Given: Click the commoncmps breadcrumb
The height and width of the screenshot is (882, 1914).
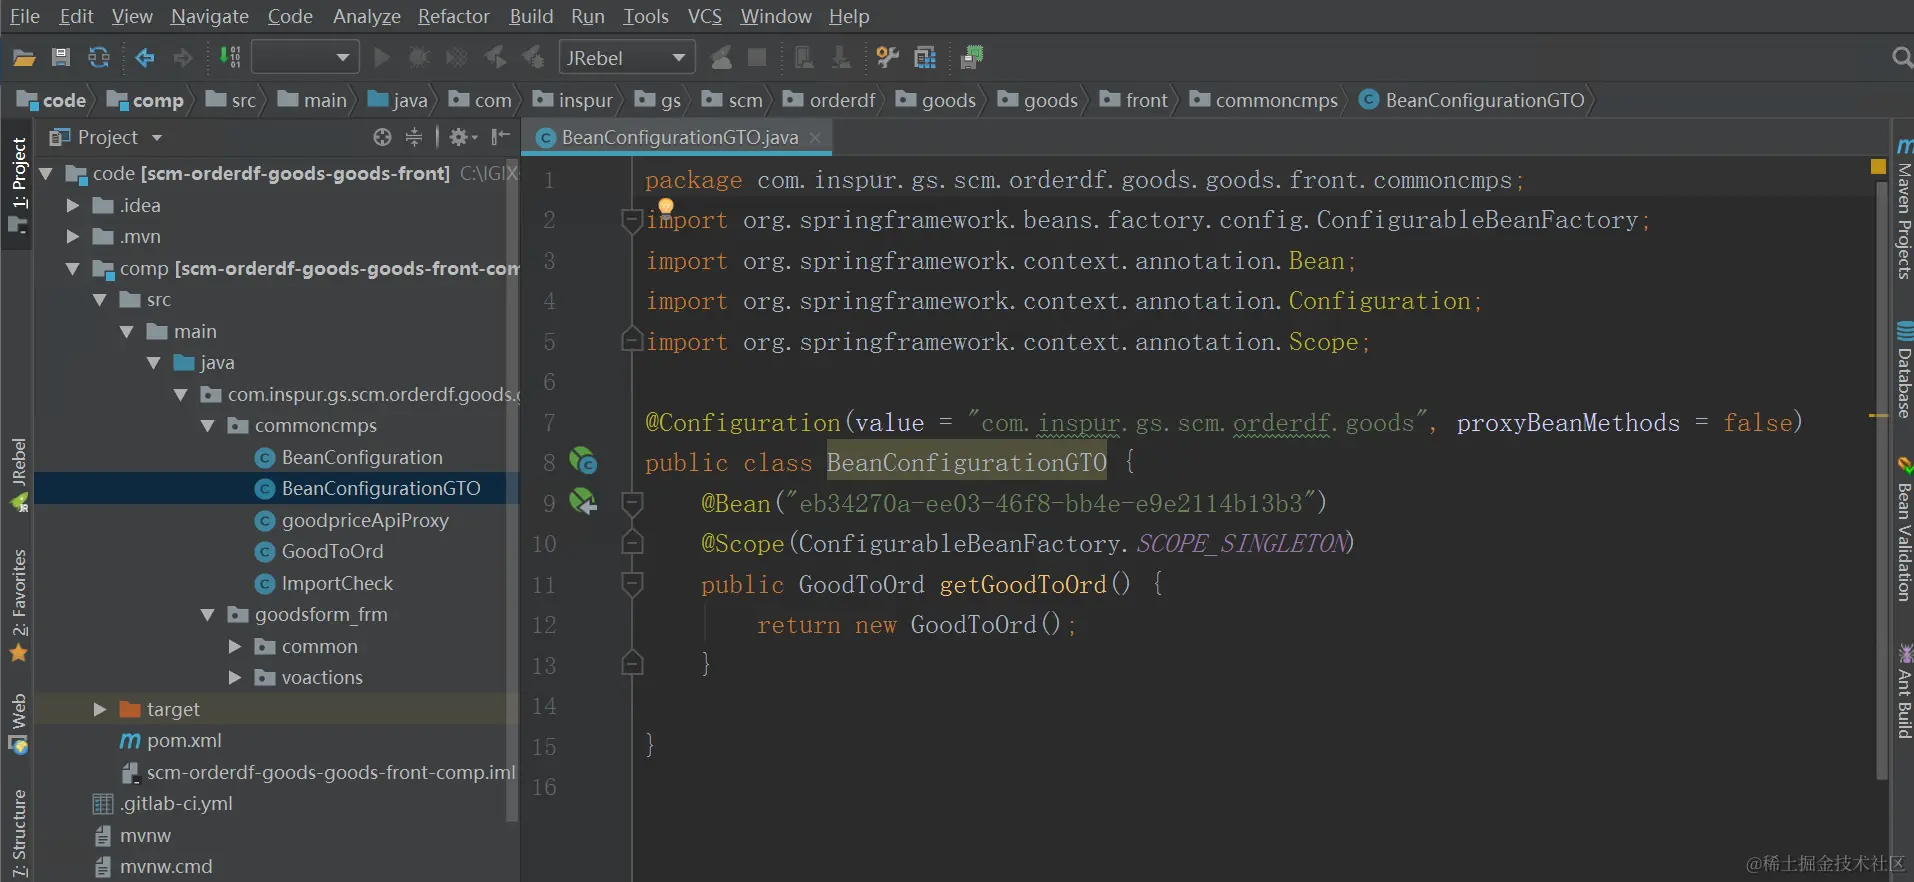Looking at the screenshot, I should pos(1264,100).
